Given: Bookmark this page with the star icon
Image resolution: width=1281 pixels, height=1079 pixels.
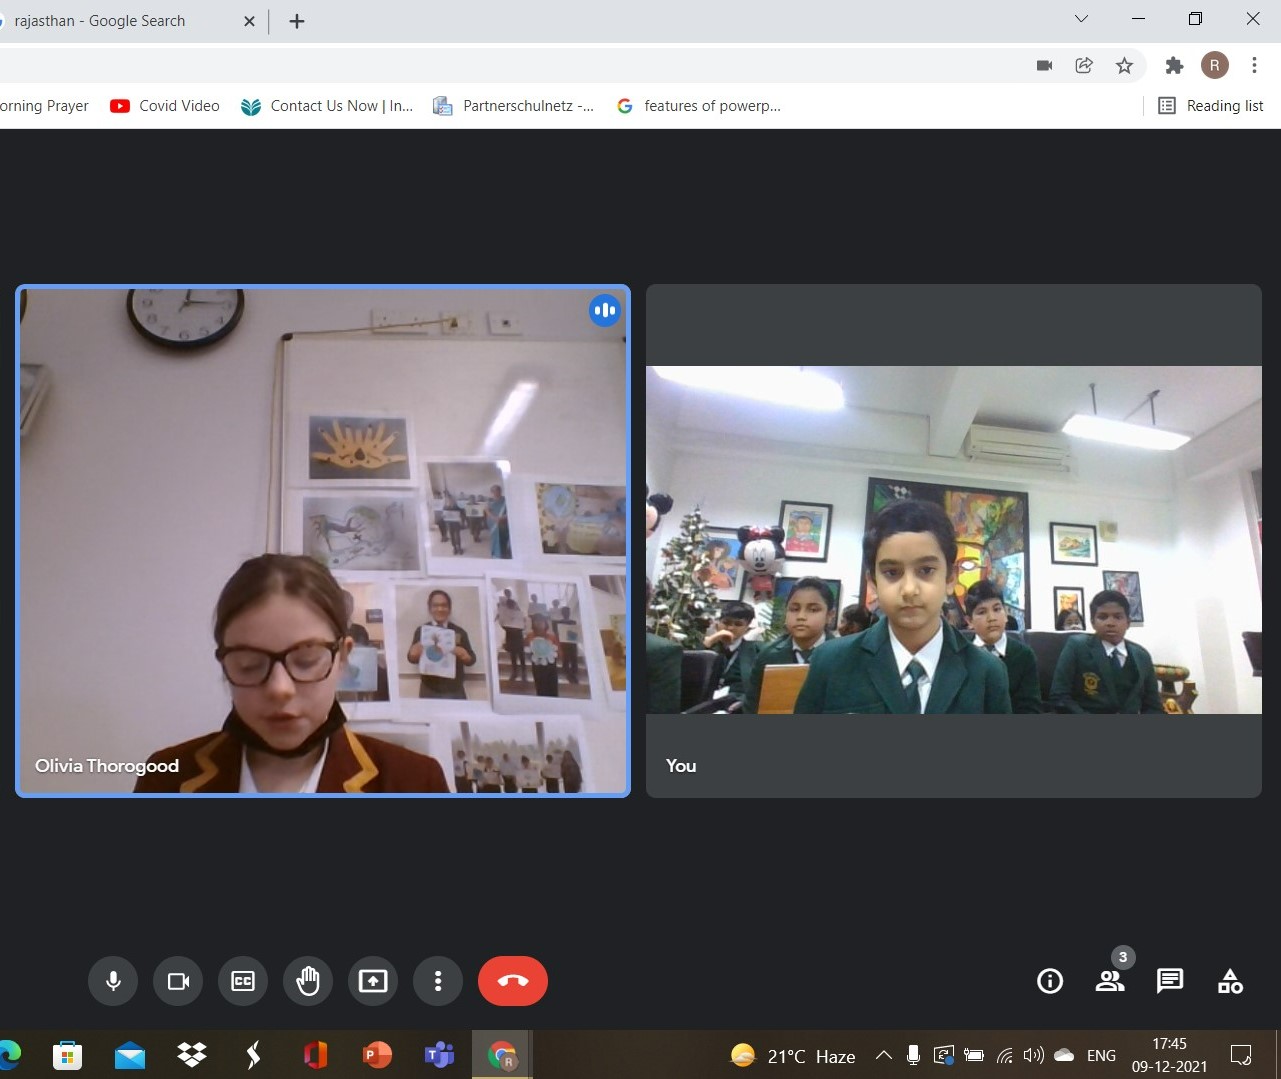Looking at the screenshot, I should [1124, 66].
